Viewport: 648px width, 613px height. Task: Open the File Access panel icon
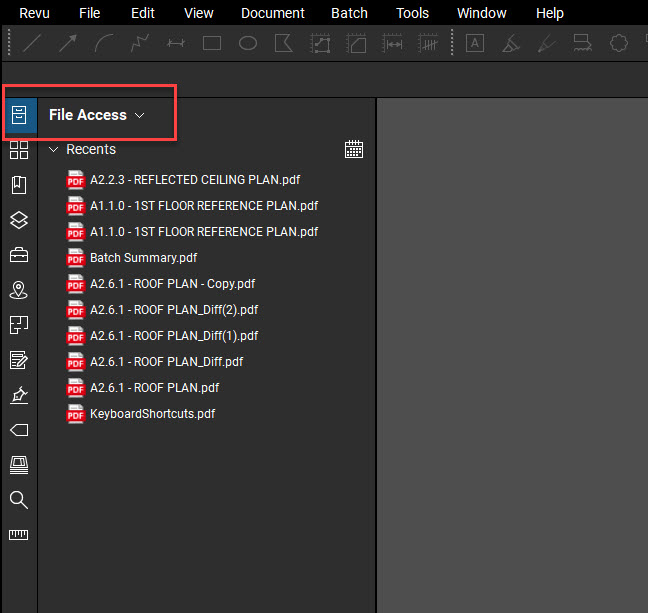[19, 115]
